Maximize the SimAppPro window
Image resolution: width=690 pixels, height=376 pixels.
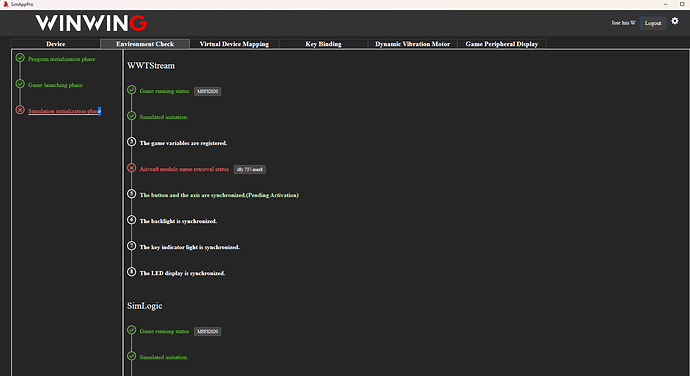[682, 4]
